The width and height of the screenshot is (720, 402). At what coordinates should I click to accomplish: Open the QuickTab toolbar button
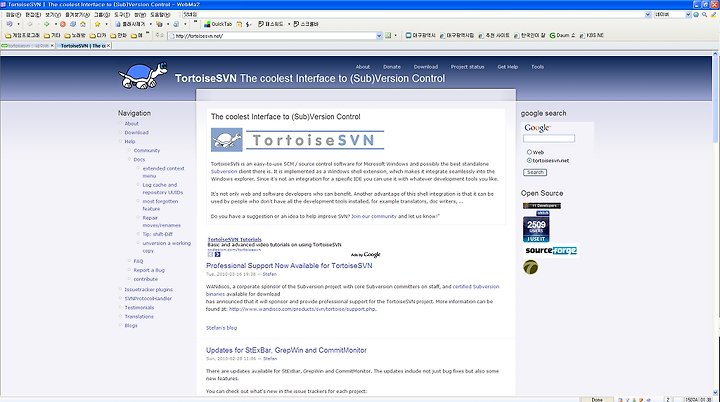[x=218, y=24]
